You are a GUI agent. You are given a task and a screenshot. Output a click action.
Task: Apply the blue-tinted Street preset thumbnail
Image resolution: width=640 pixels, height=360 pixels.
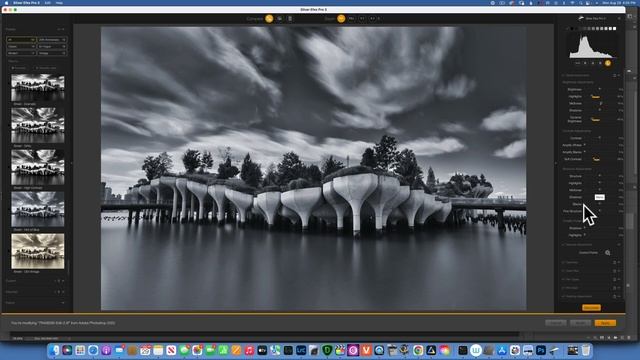point(38,209)
